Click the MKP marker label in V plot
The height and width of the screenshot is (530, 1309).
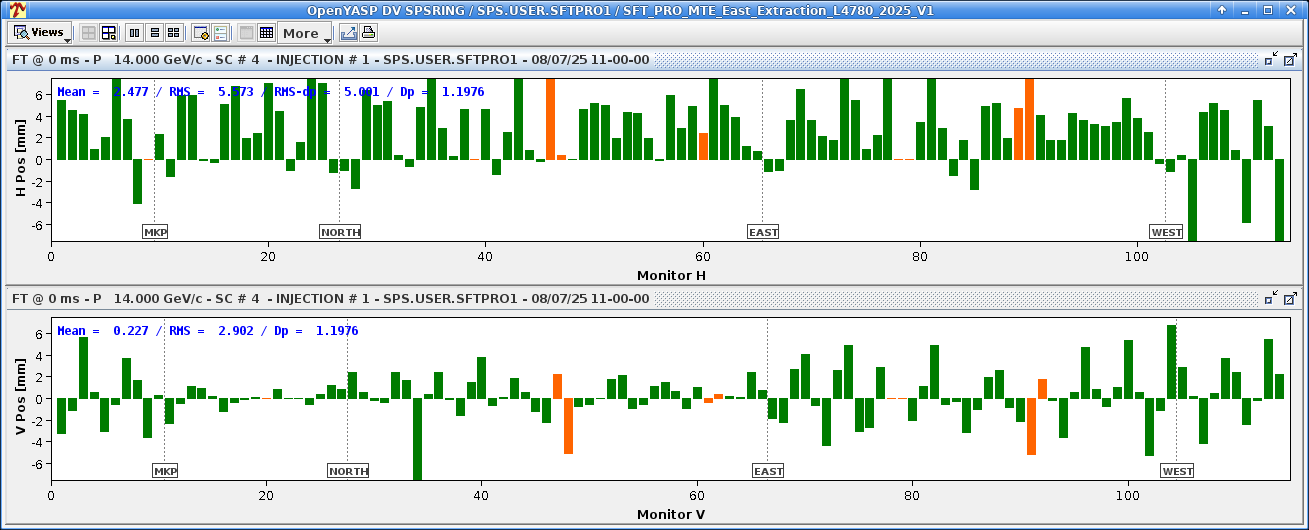point(165,471)
